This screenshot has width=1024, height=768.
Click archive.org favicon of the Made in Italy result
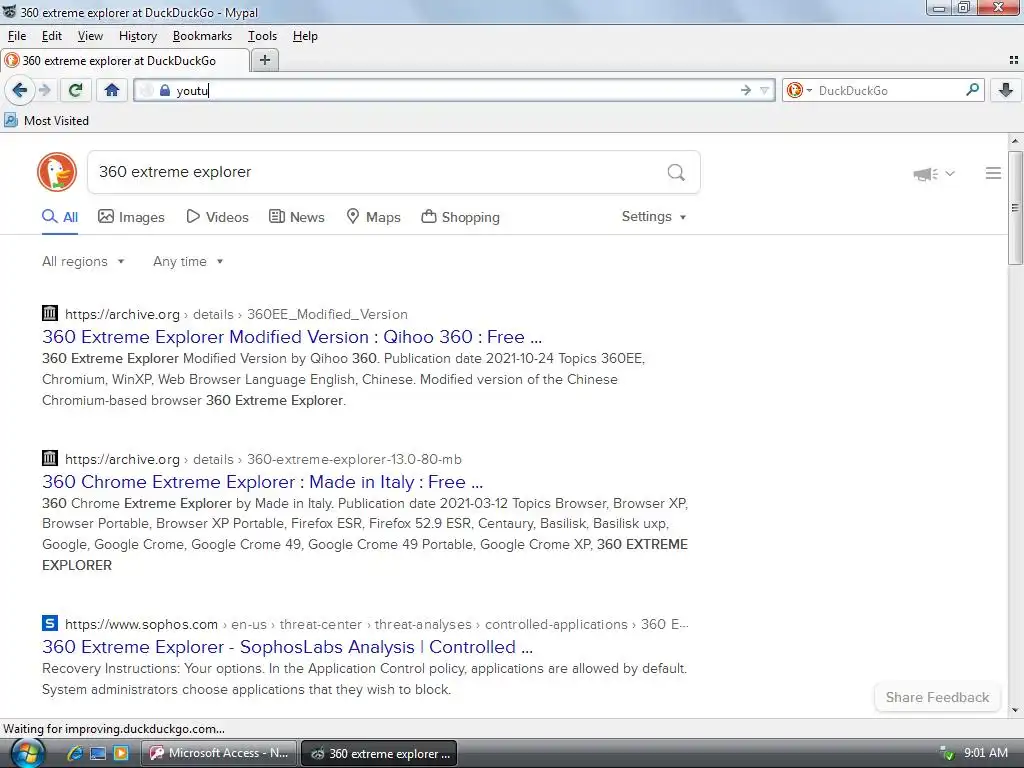click(x=50, y=458)
